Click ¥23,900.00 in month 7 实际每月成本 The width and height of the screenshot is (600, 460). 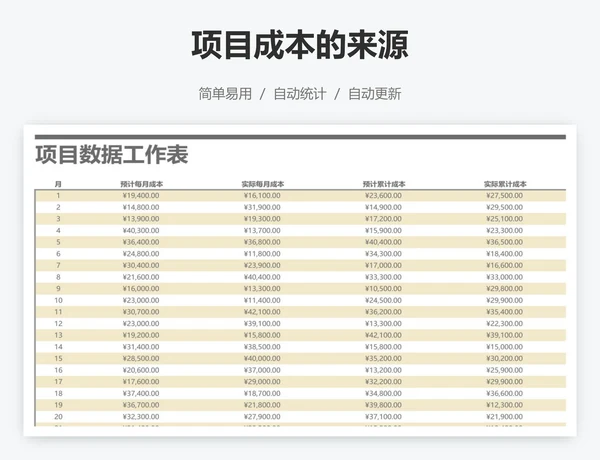[262, 265]
